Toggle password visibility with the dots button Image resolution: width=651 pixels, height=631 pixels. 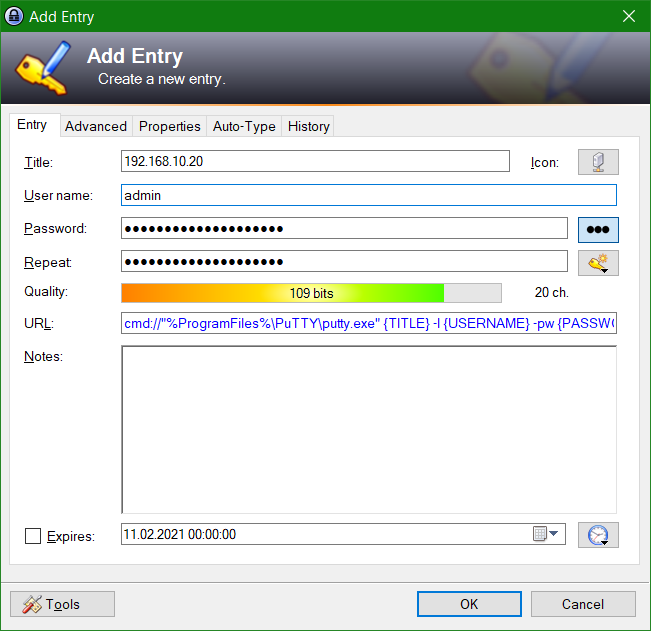coord(598,230)
